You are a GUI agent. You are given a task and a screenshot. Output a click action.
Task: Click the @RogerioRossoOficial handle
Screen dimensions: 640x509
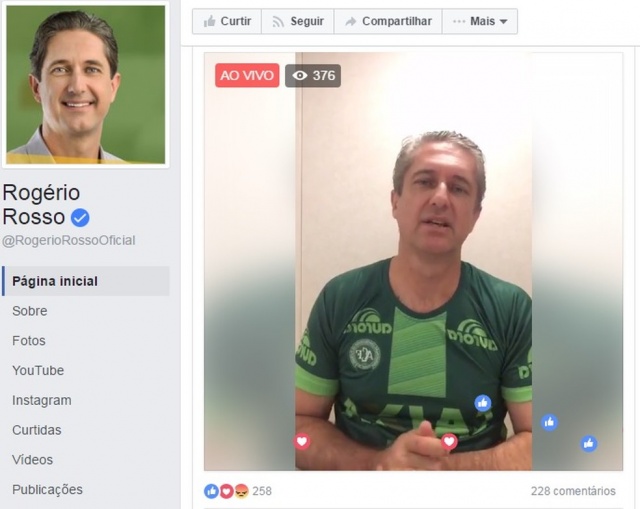[69, 240]
